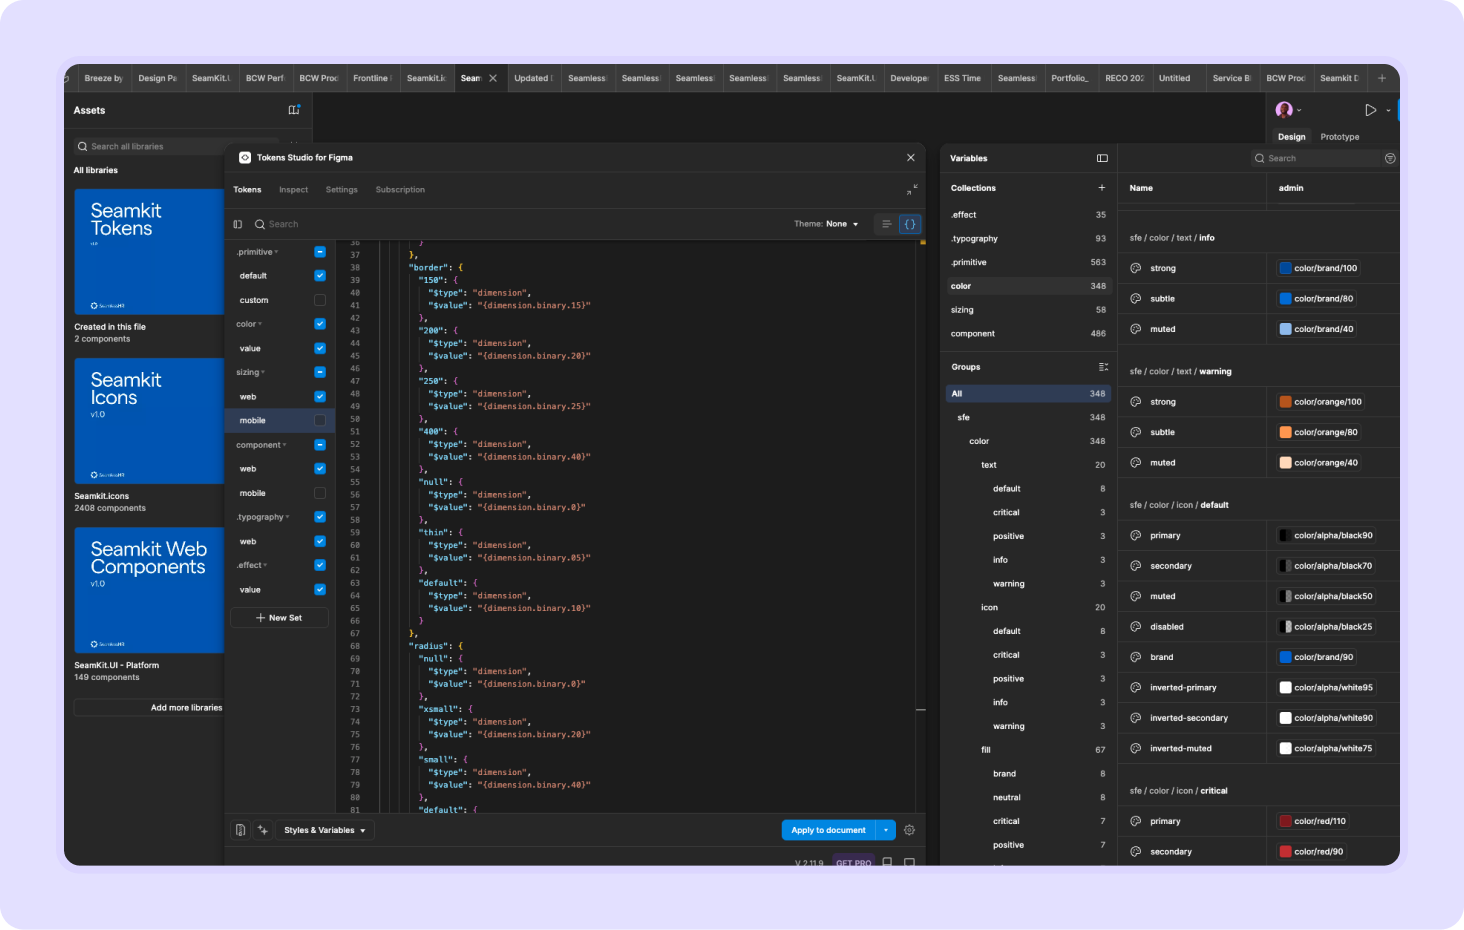Viewport: 1464px width, 930px height.
Task: Uncheck the .typography token set group checkbox
Action: coord(320,517)
